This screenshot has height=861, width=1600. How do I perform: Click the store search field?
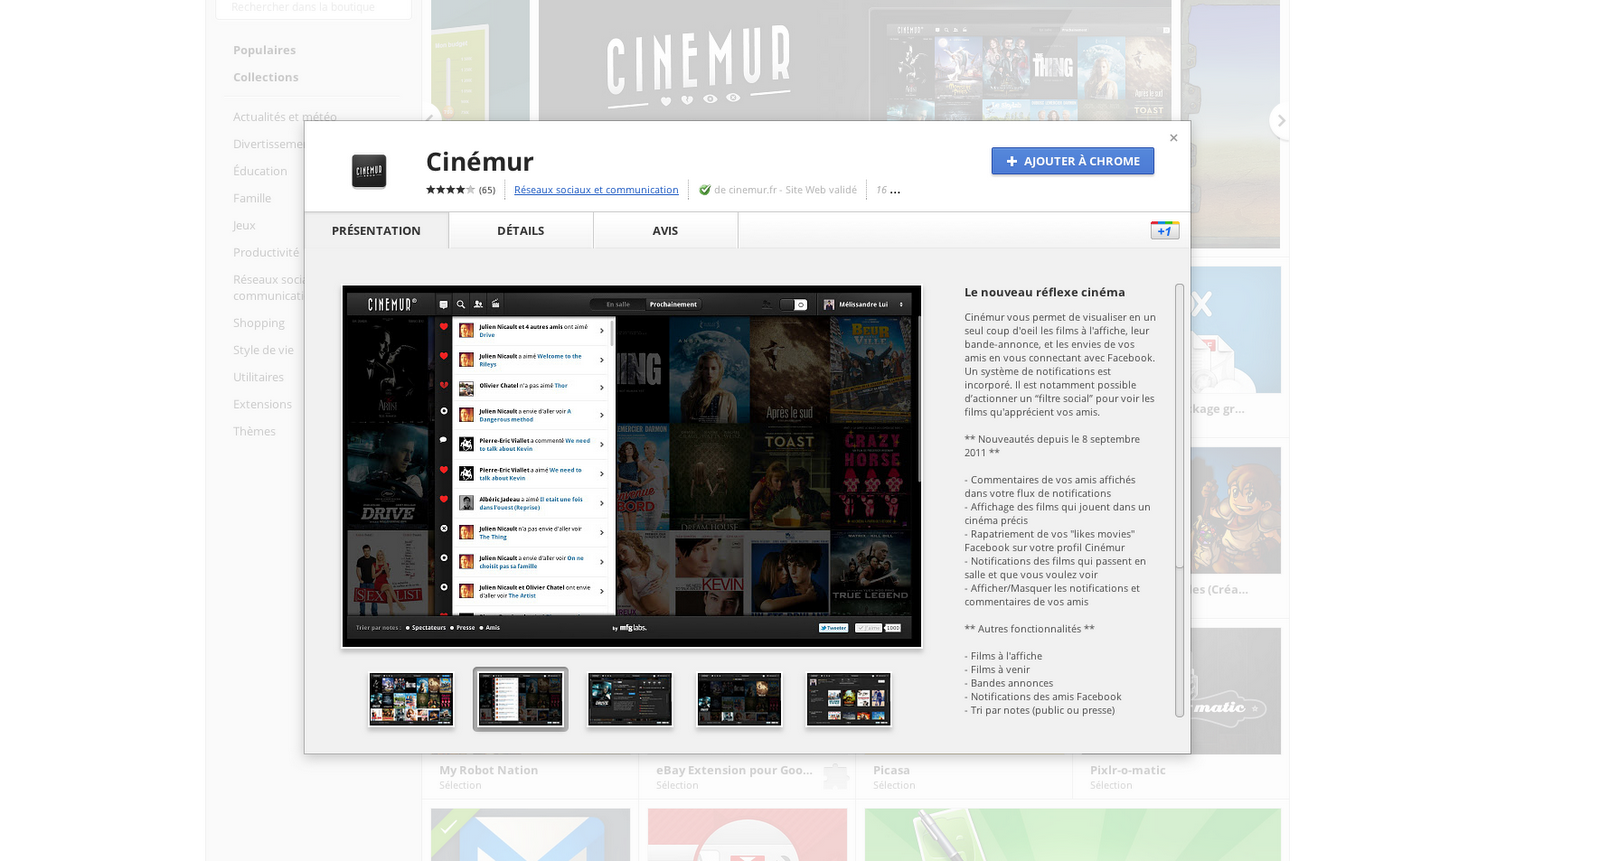click(x=313, y=8)
